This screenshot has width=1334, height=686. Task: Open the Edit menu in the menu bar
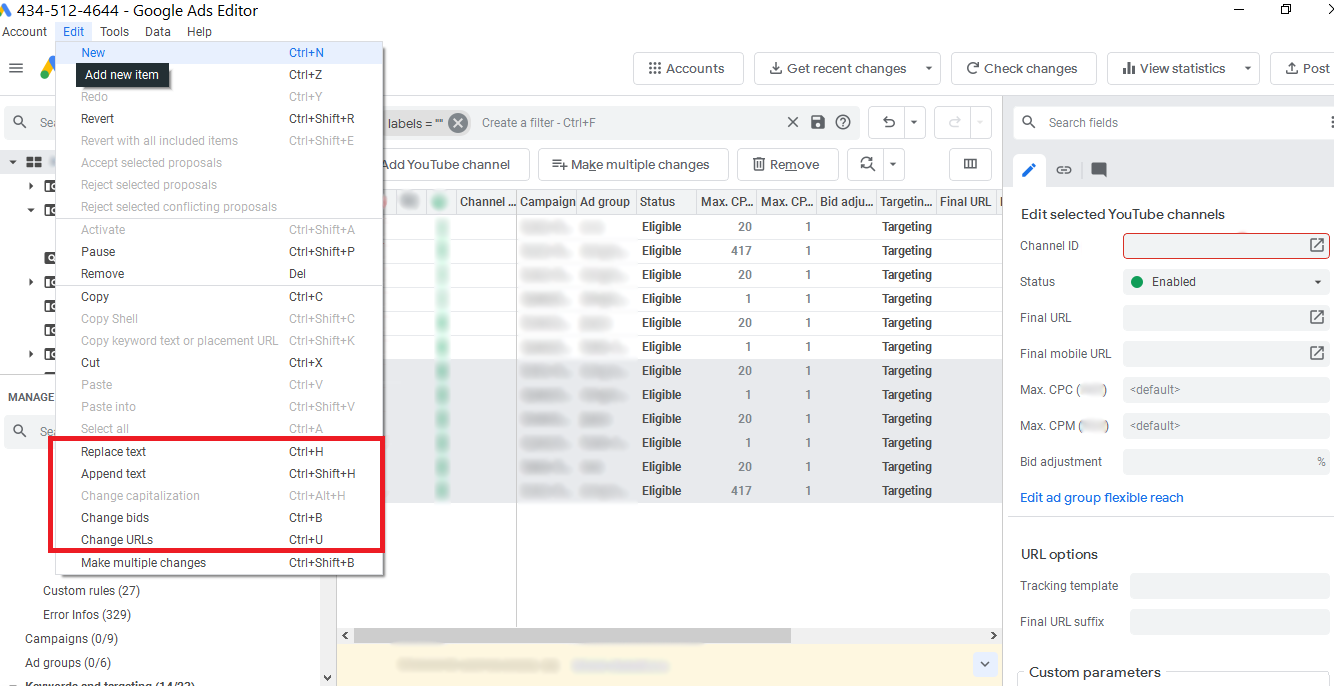74,31
